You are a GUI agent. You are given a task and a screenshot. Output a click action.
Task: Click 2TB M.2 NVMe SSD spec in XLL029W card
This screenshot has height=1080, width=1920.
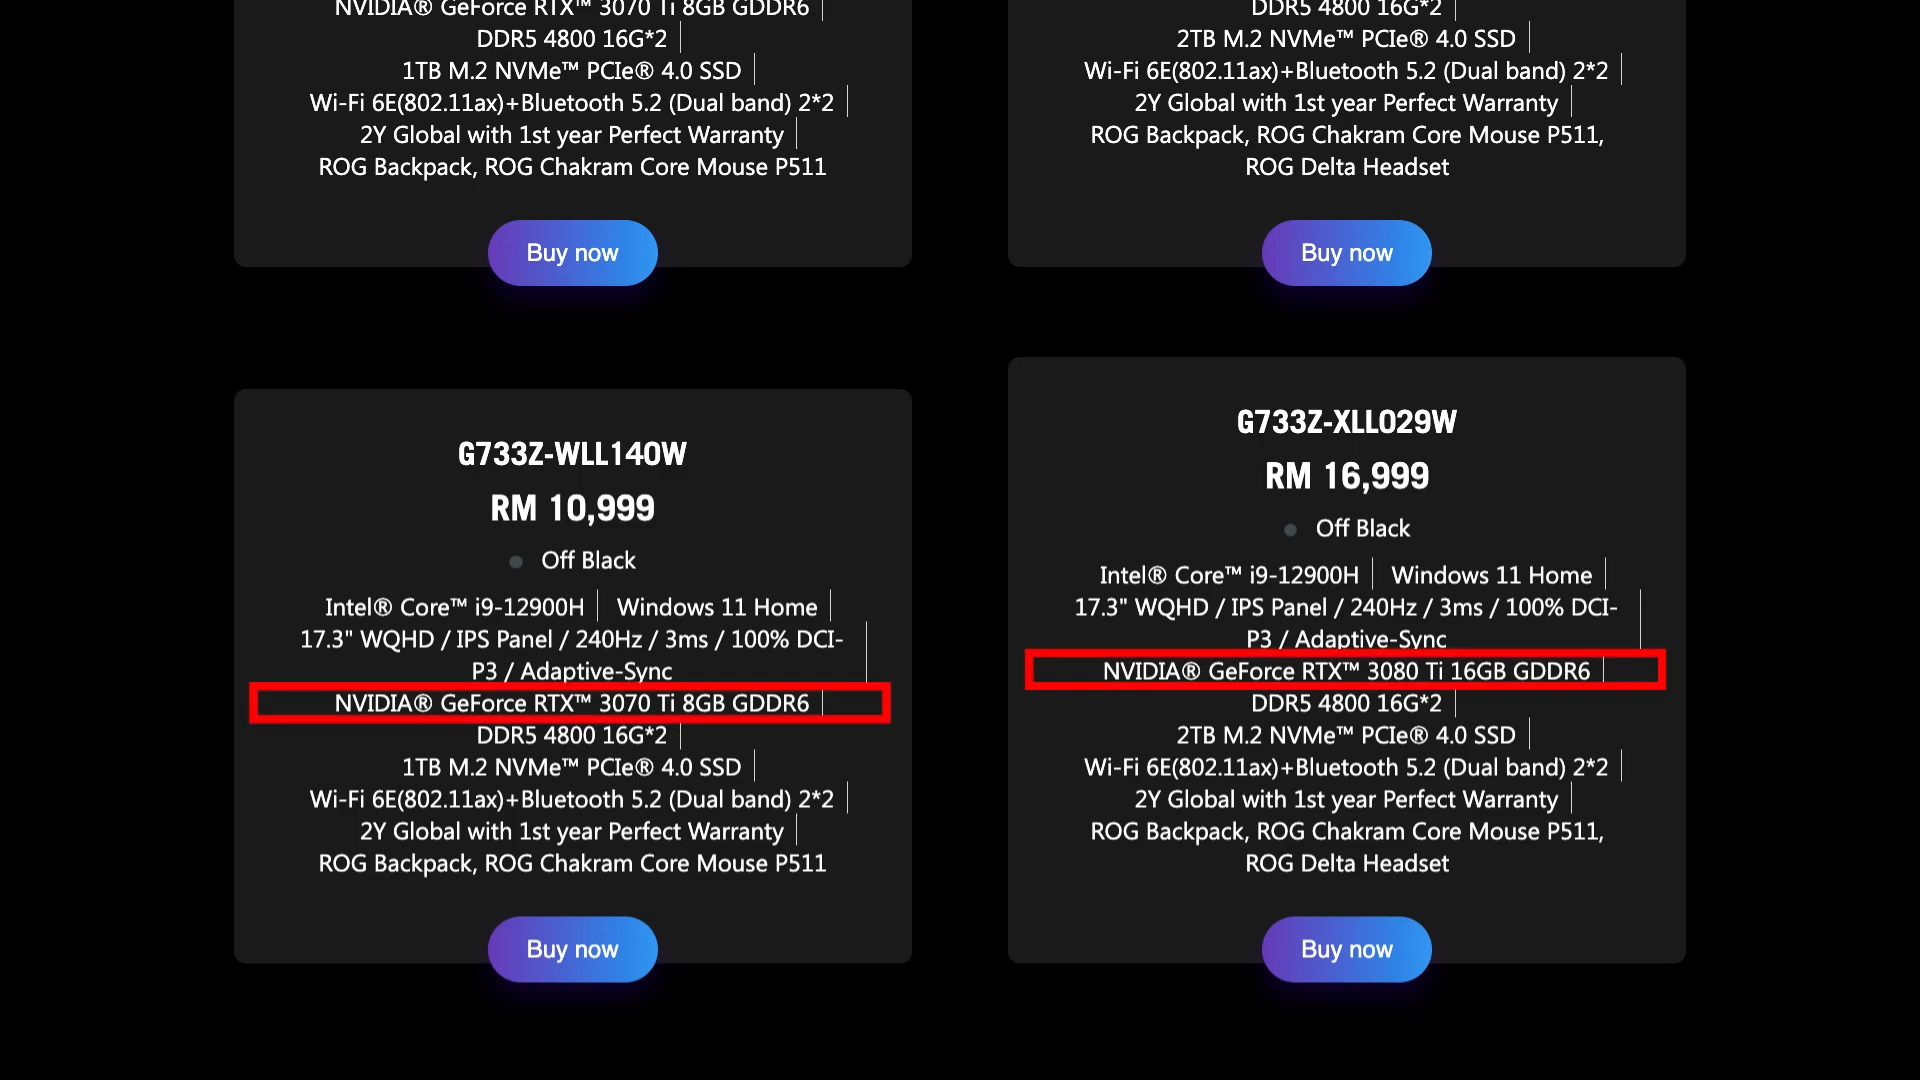(x=1346, y=735)
